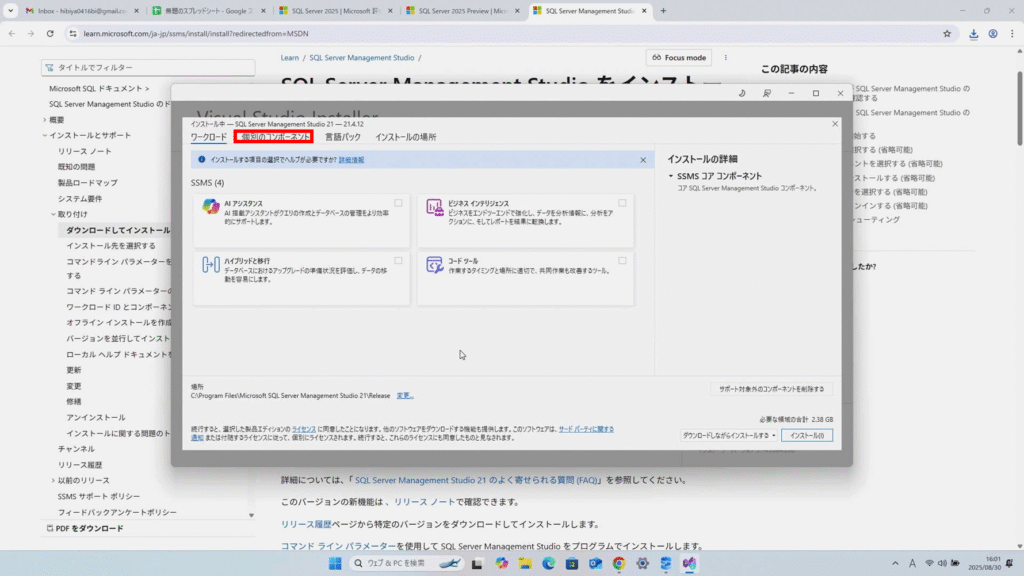1024x576 pixels.
Task: Show hidden system tray icons
Action: 895,563
